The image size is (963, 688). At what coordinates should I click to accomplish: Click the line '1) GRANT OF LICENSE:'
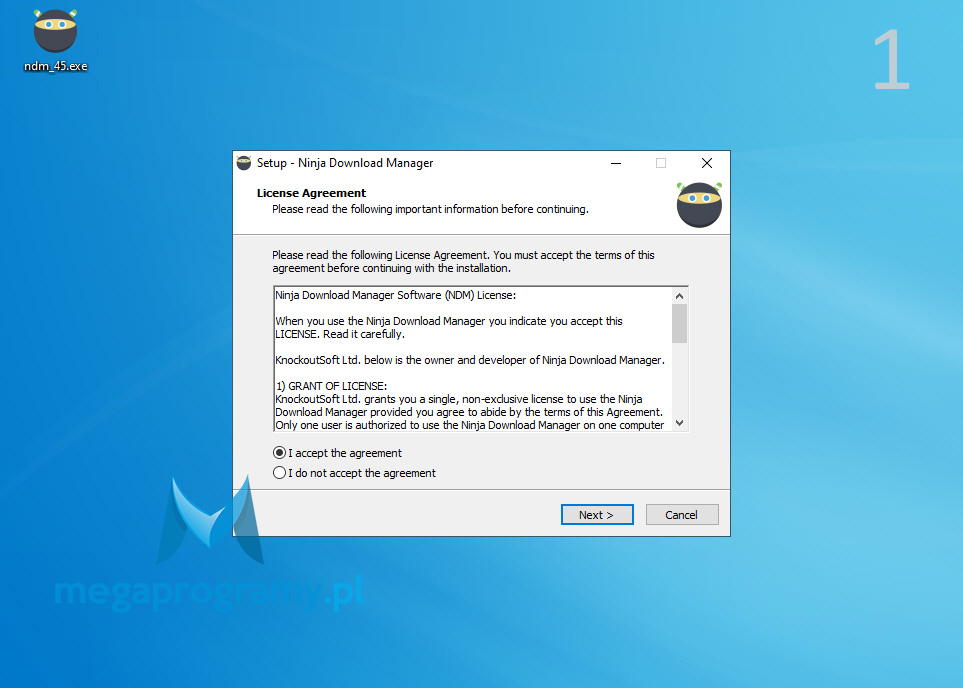coord(332,386)
